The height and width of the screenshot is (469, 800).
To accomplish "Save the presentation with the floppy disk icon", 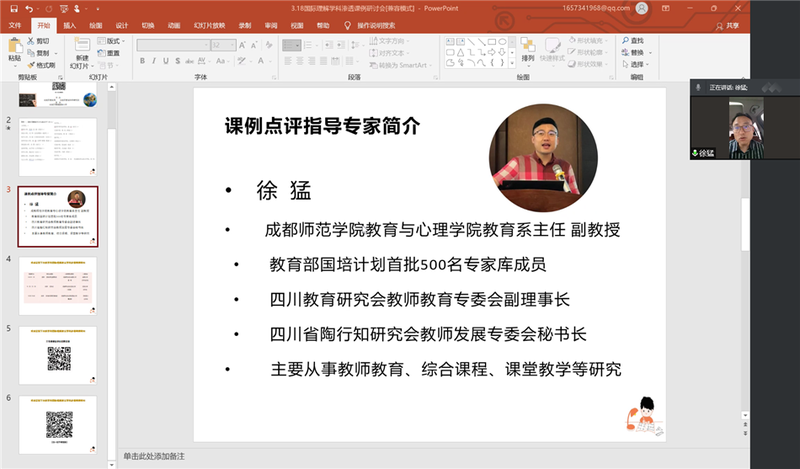I will 14,9.
